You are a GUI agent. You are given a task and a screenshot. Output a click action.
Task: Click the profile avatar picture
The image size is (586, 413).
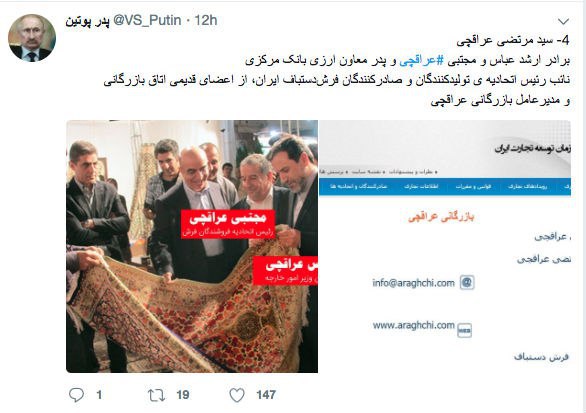click(x=32, y=38)
